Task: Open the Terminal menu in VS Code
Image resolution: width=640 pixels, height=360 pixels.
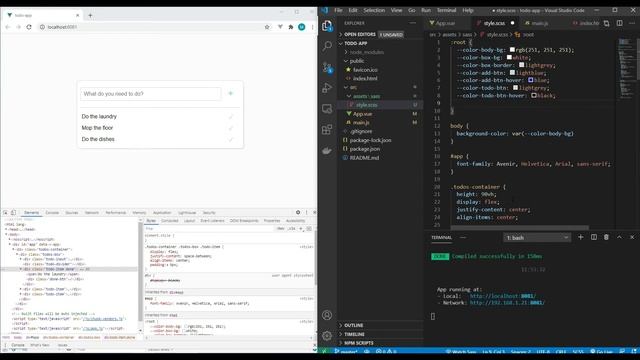Action: click(447, 10)
